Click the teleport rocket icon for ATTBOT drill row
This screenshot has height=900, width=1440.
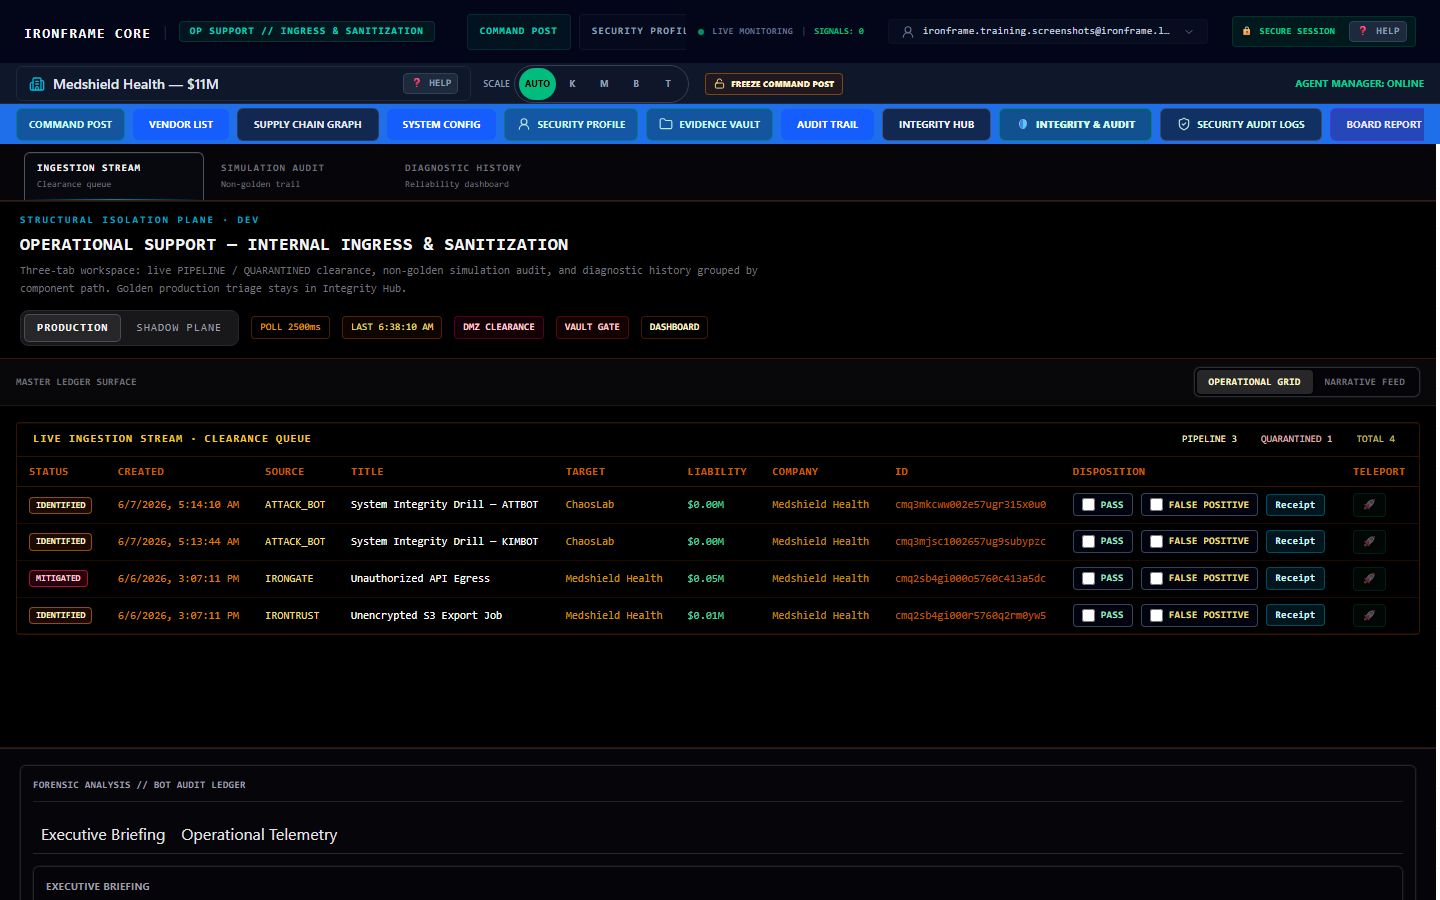coord(1369,505)
